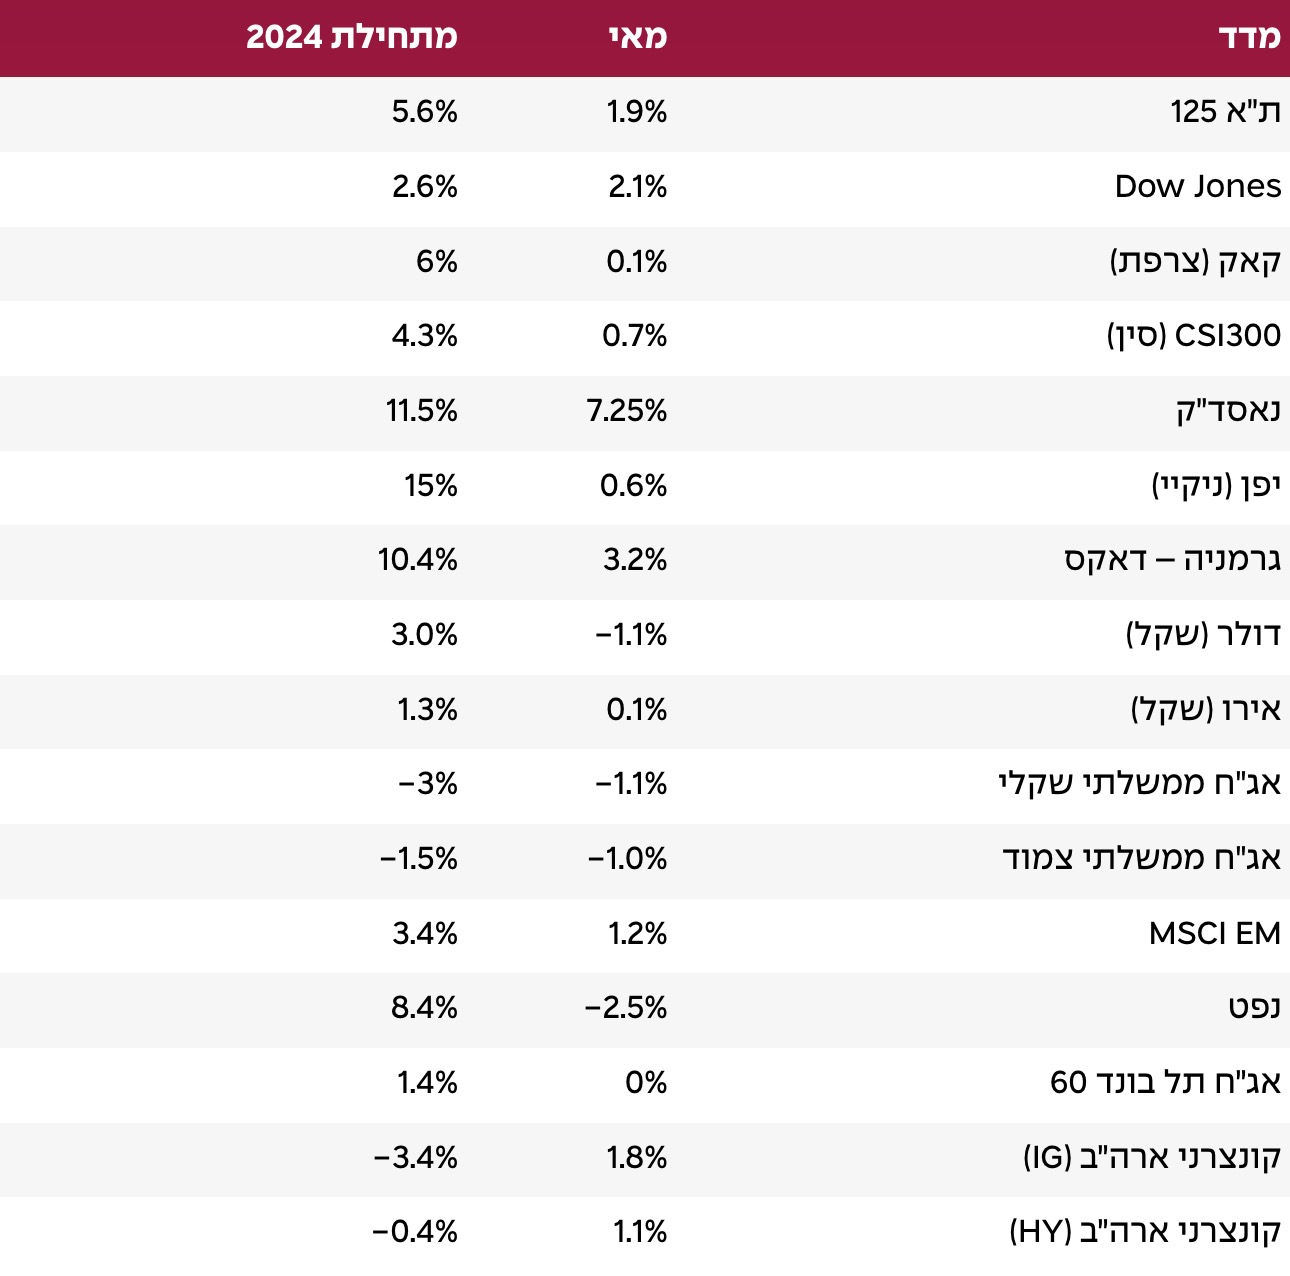Select the קונצרני ארה"ב (IG) label

click(x=1151, y=1158)
